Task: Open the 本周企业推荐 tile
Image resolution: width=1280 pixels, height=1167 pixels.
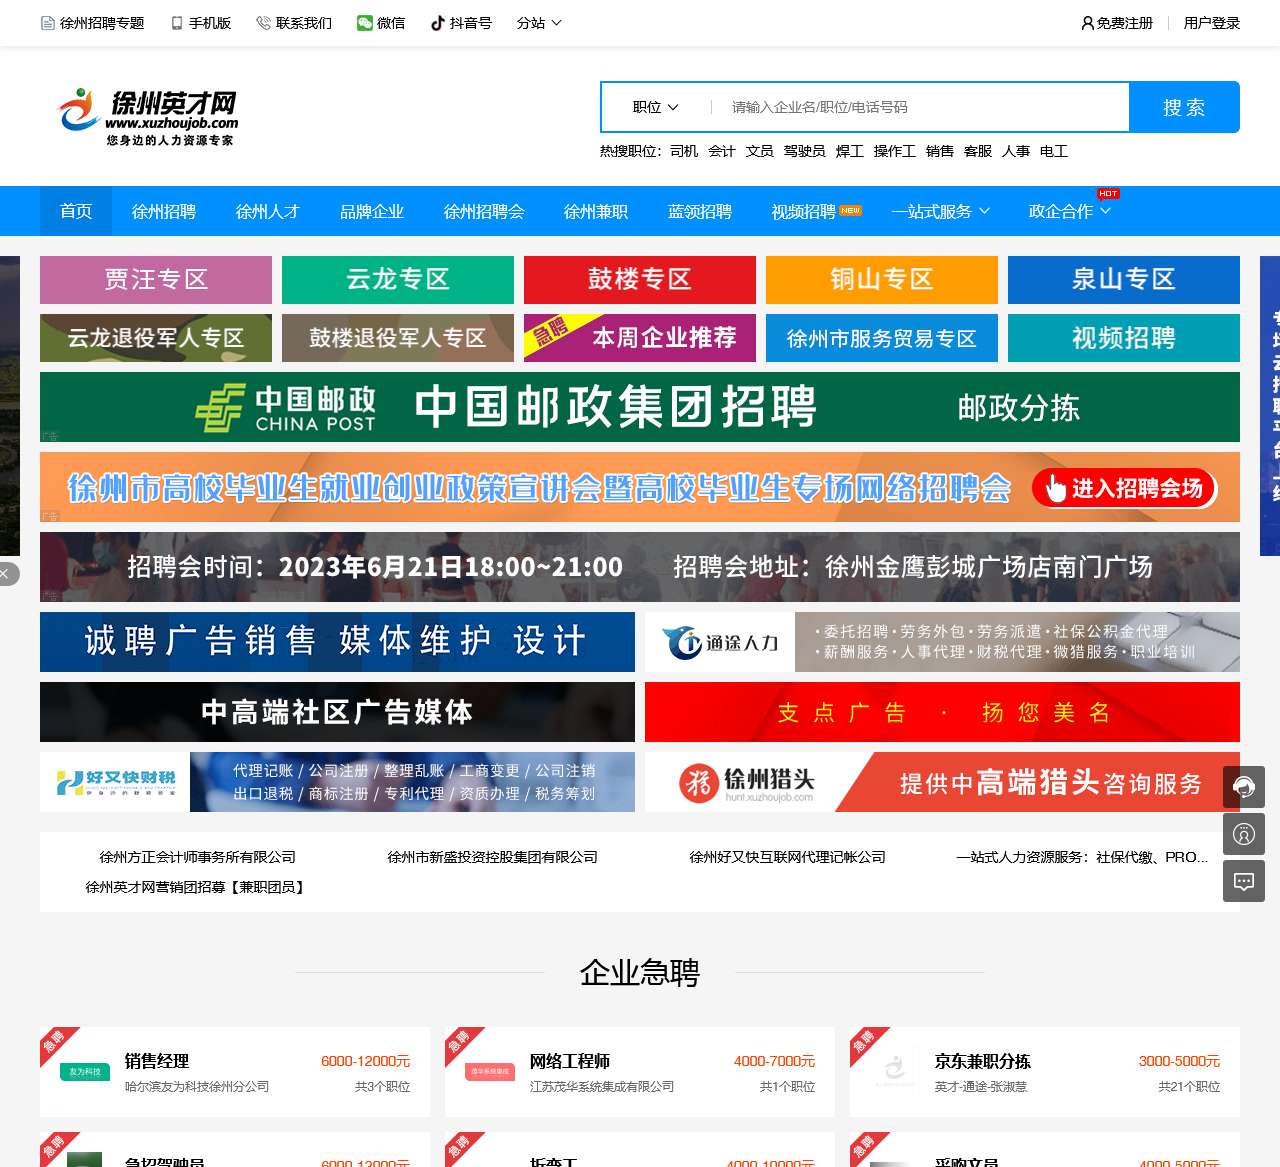Action: pos(640,338)
